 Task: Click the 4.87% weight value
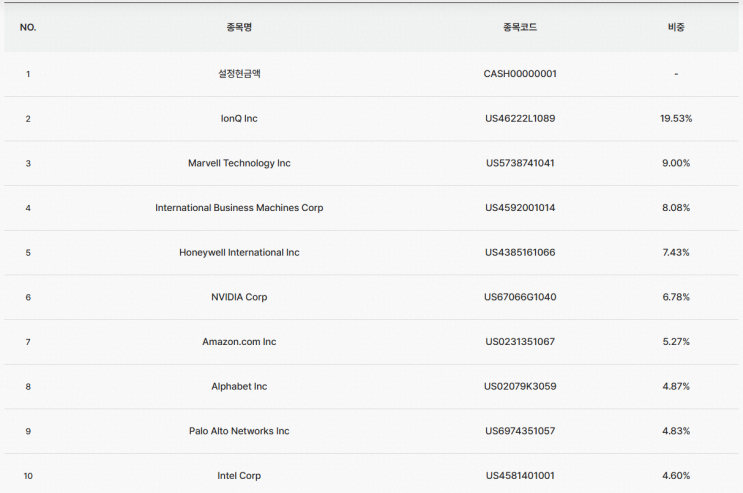676,386
